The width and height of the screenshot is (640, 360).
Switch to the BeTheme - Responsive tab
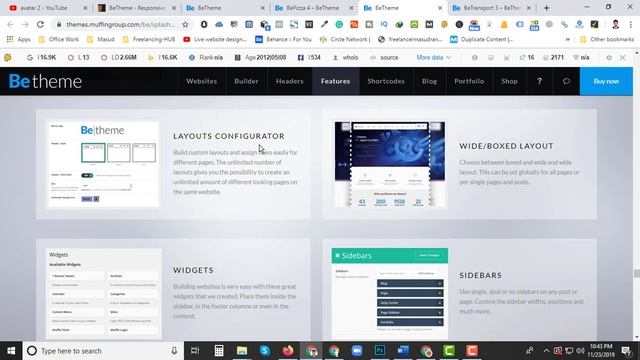pyautogui.click(x=137, y=8)
